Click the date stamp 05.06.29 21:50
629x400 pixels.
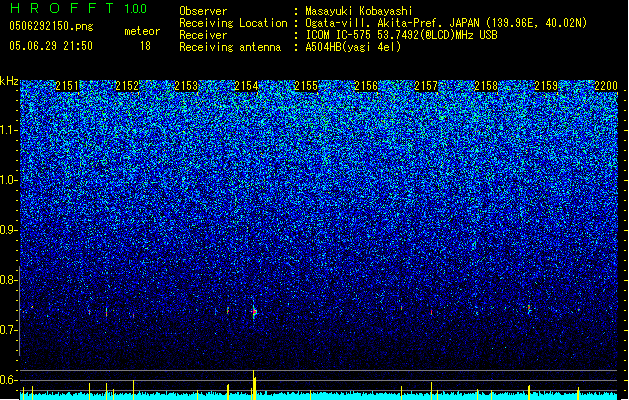pos(51,46)
